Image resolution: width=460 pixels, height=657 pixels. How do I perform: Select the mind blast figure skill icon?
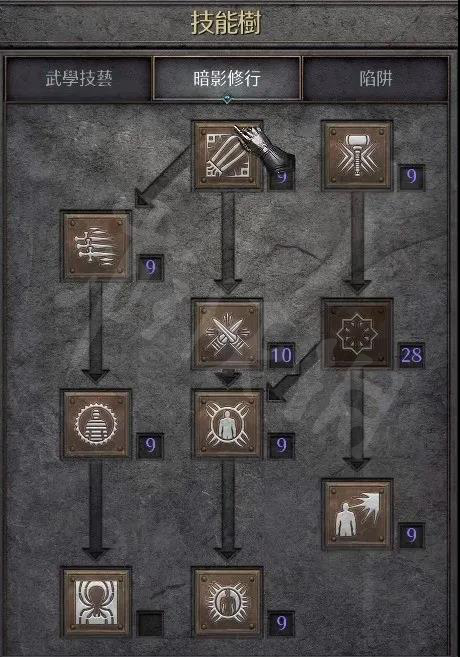[x=357, y=514]
